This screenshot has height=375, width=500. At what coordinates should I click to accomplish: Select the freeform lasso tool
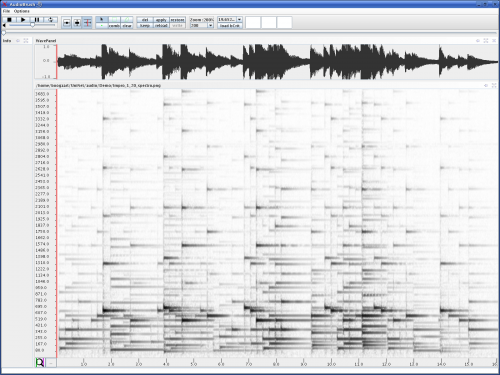(x=127, y=20)
